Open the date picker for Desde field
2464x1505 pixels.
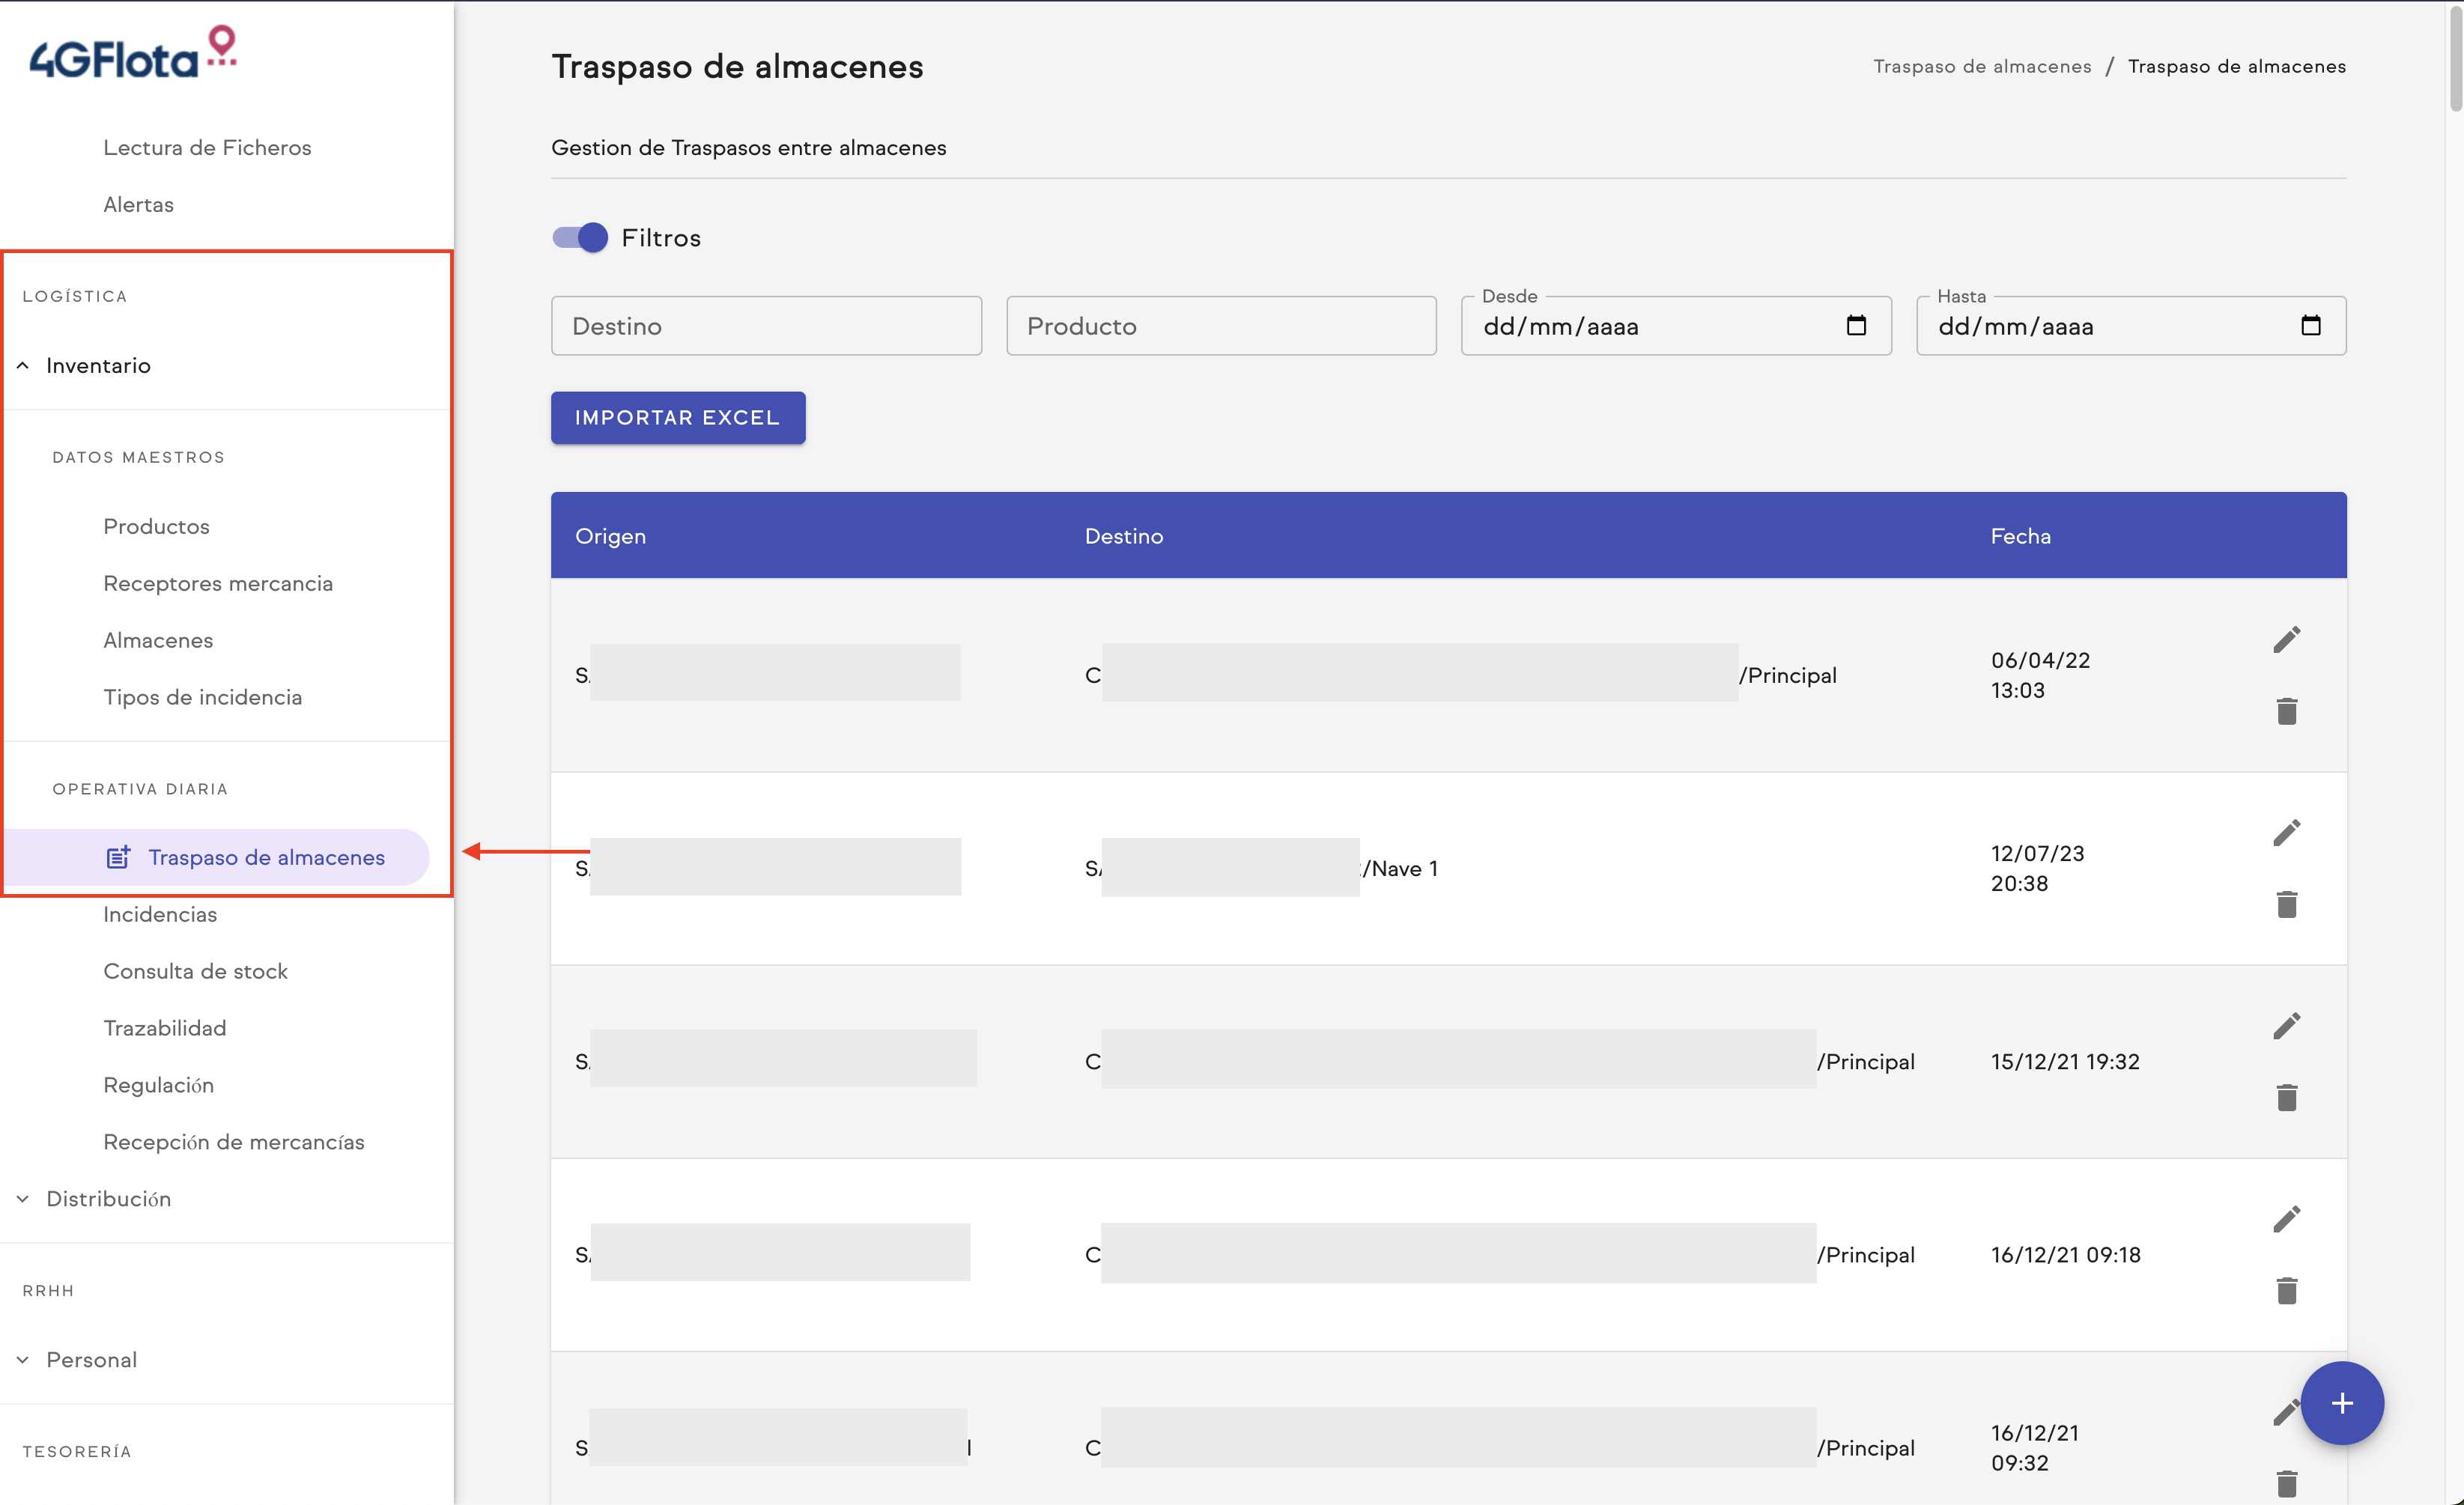coord(1857,325)
